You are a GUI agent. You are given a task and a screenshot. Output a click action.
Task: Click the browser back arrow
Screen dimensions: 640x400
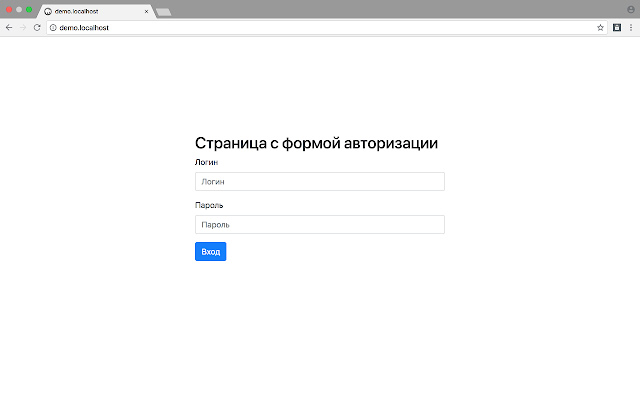9,27
